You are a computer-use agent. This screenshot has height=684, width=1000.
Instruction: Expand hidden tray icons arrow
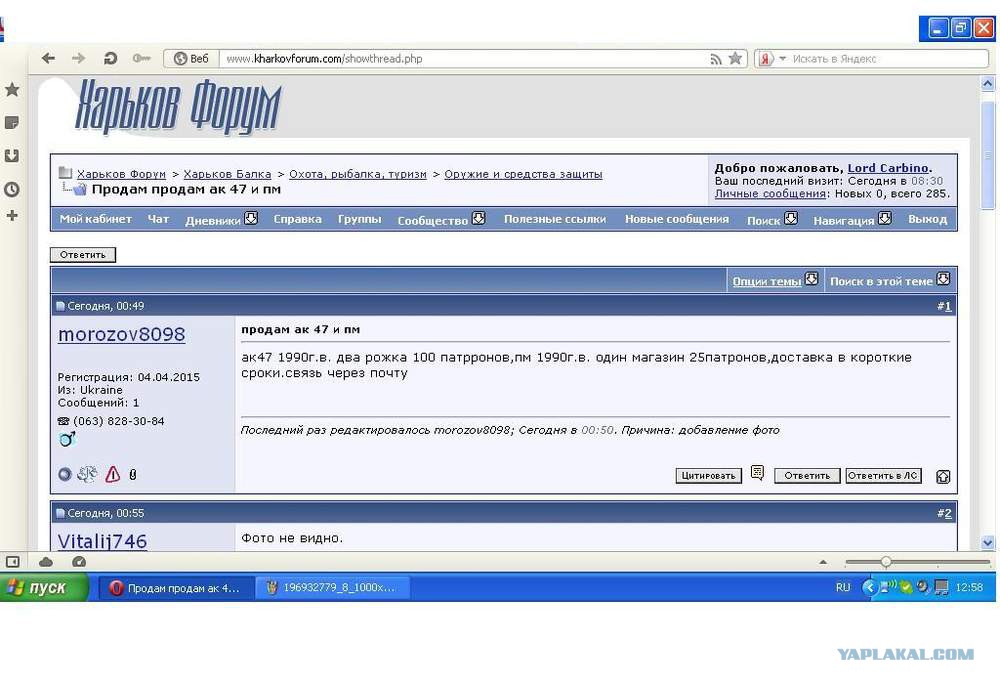click(868, 587)
